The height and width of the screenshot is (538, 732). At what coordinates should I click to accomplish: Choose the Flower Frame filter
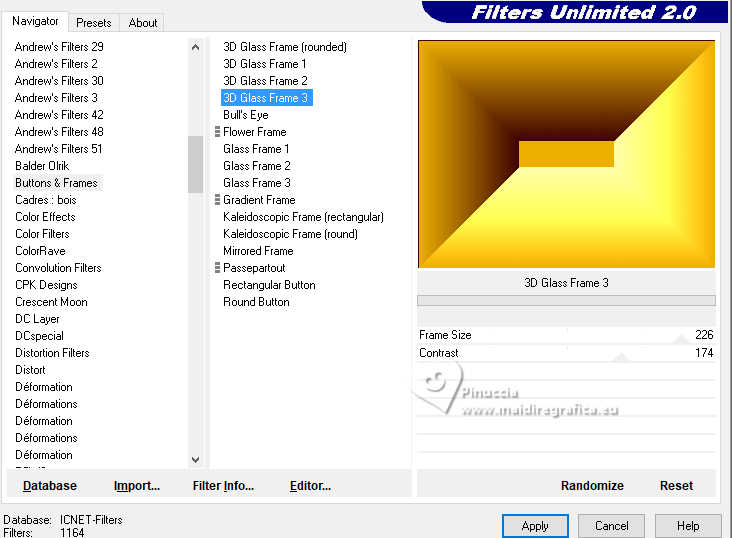(x=254, y=132)
